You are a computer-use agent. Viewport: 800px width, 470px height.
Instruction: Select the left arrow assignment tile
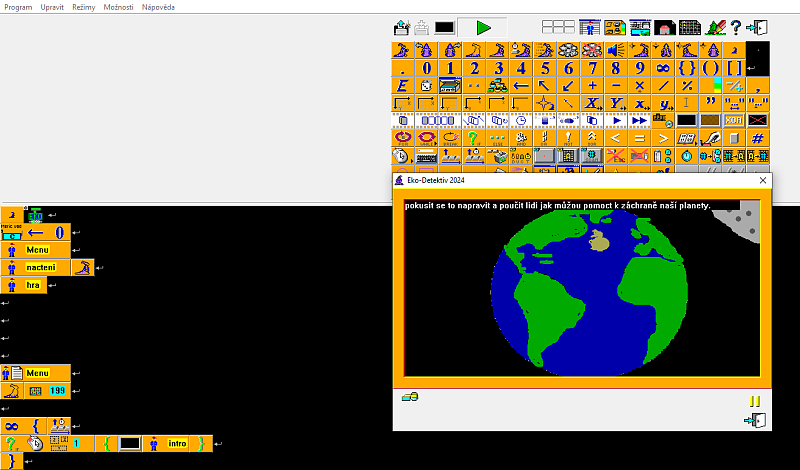click(x=521, y=86)
